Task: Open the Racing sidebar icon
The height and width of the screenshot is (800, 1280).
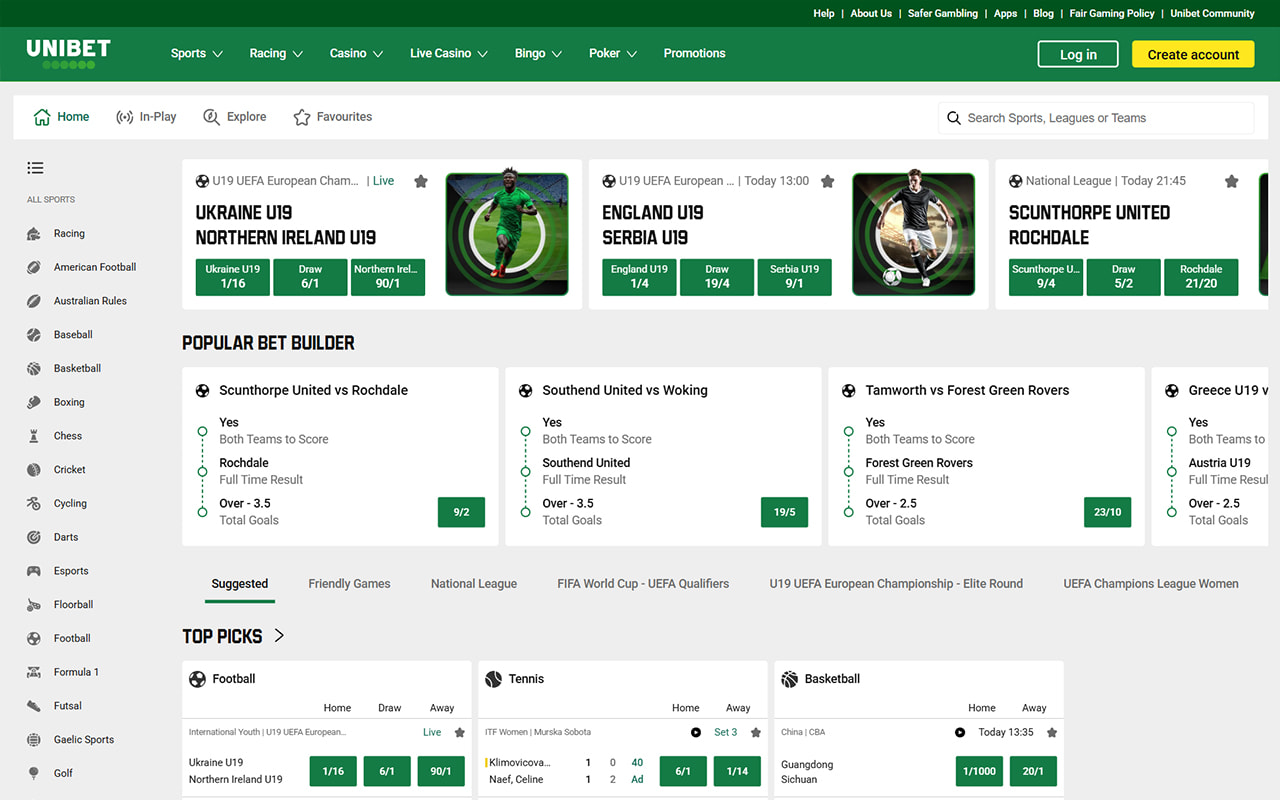Action: [x=34, y=234]
